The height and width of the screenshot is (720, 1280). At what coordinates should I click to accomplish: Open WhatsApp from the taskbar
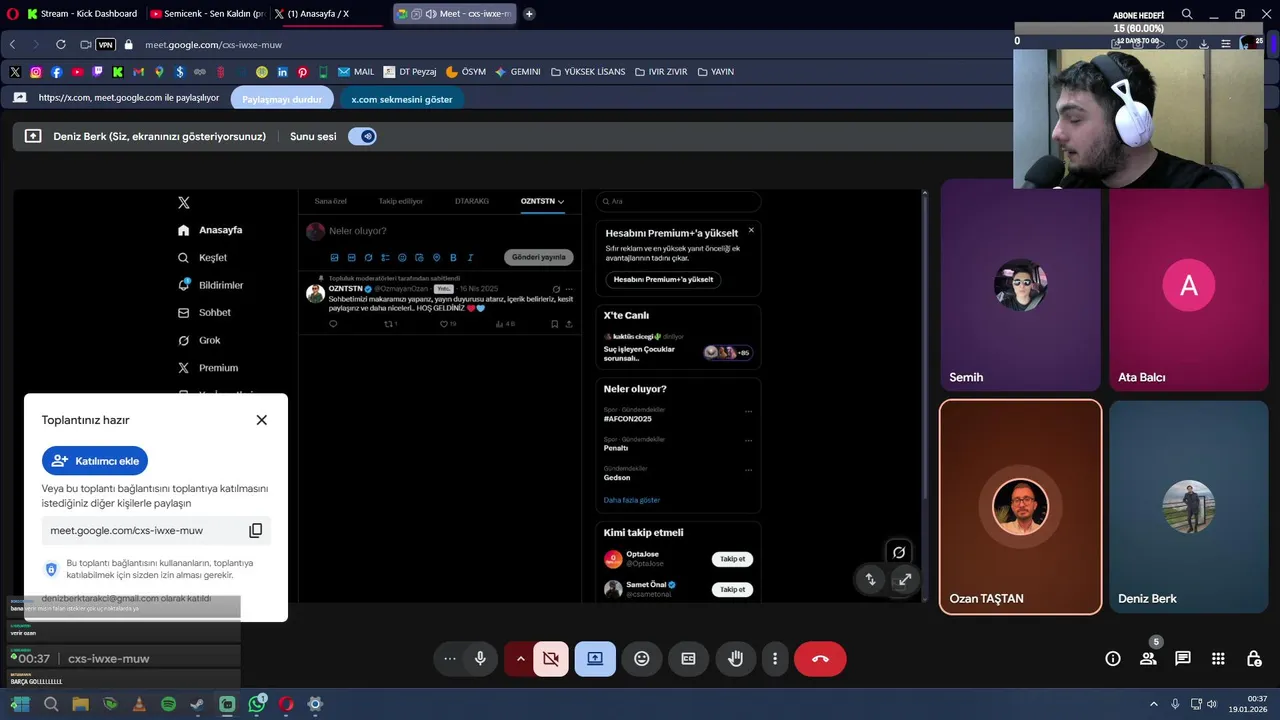point(256,704)
